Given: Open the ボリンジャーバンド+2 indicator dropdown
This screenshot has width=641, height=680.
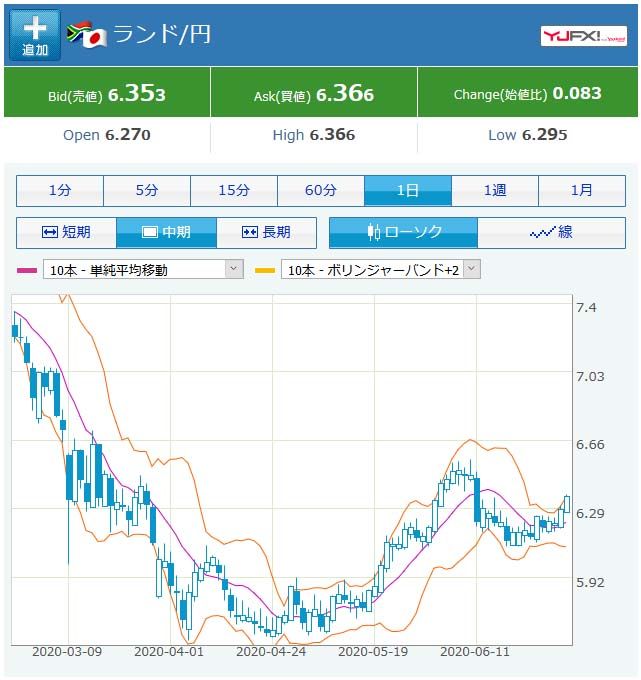Looking at the screenshot, I should [380, 269].
